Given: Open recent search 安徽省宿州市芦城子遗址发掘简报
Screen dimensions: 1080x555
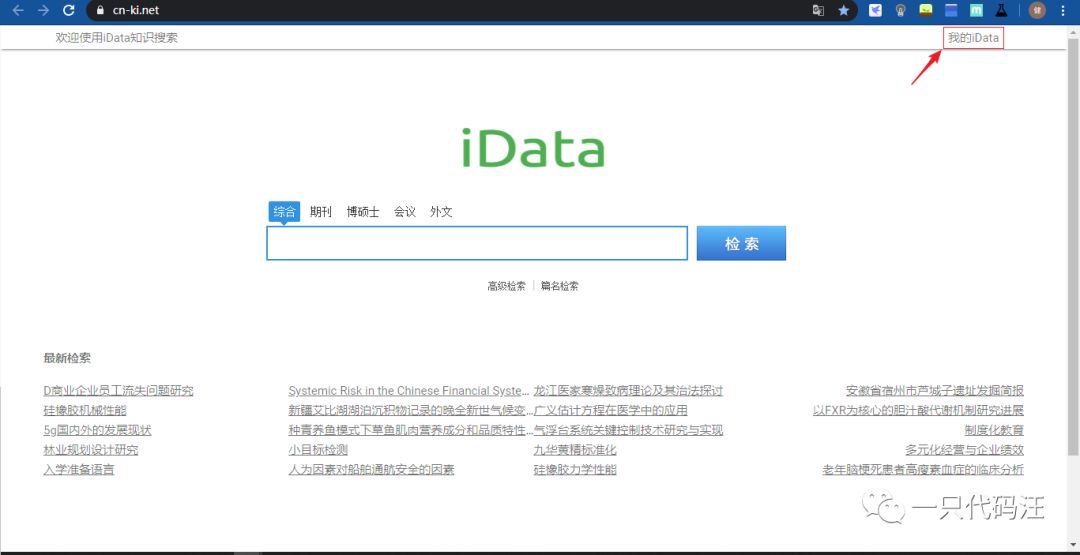Looking at the screenshot, I should tap(935, 391).
